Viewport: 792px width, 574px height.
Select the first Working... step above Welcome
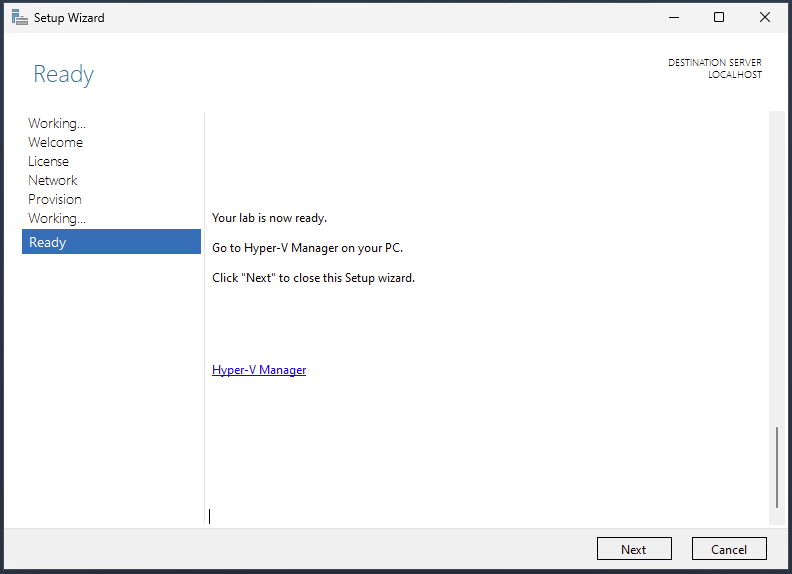[57, 123]
